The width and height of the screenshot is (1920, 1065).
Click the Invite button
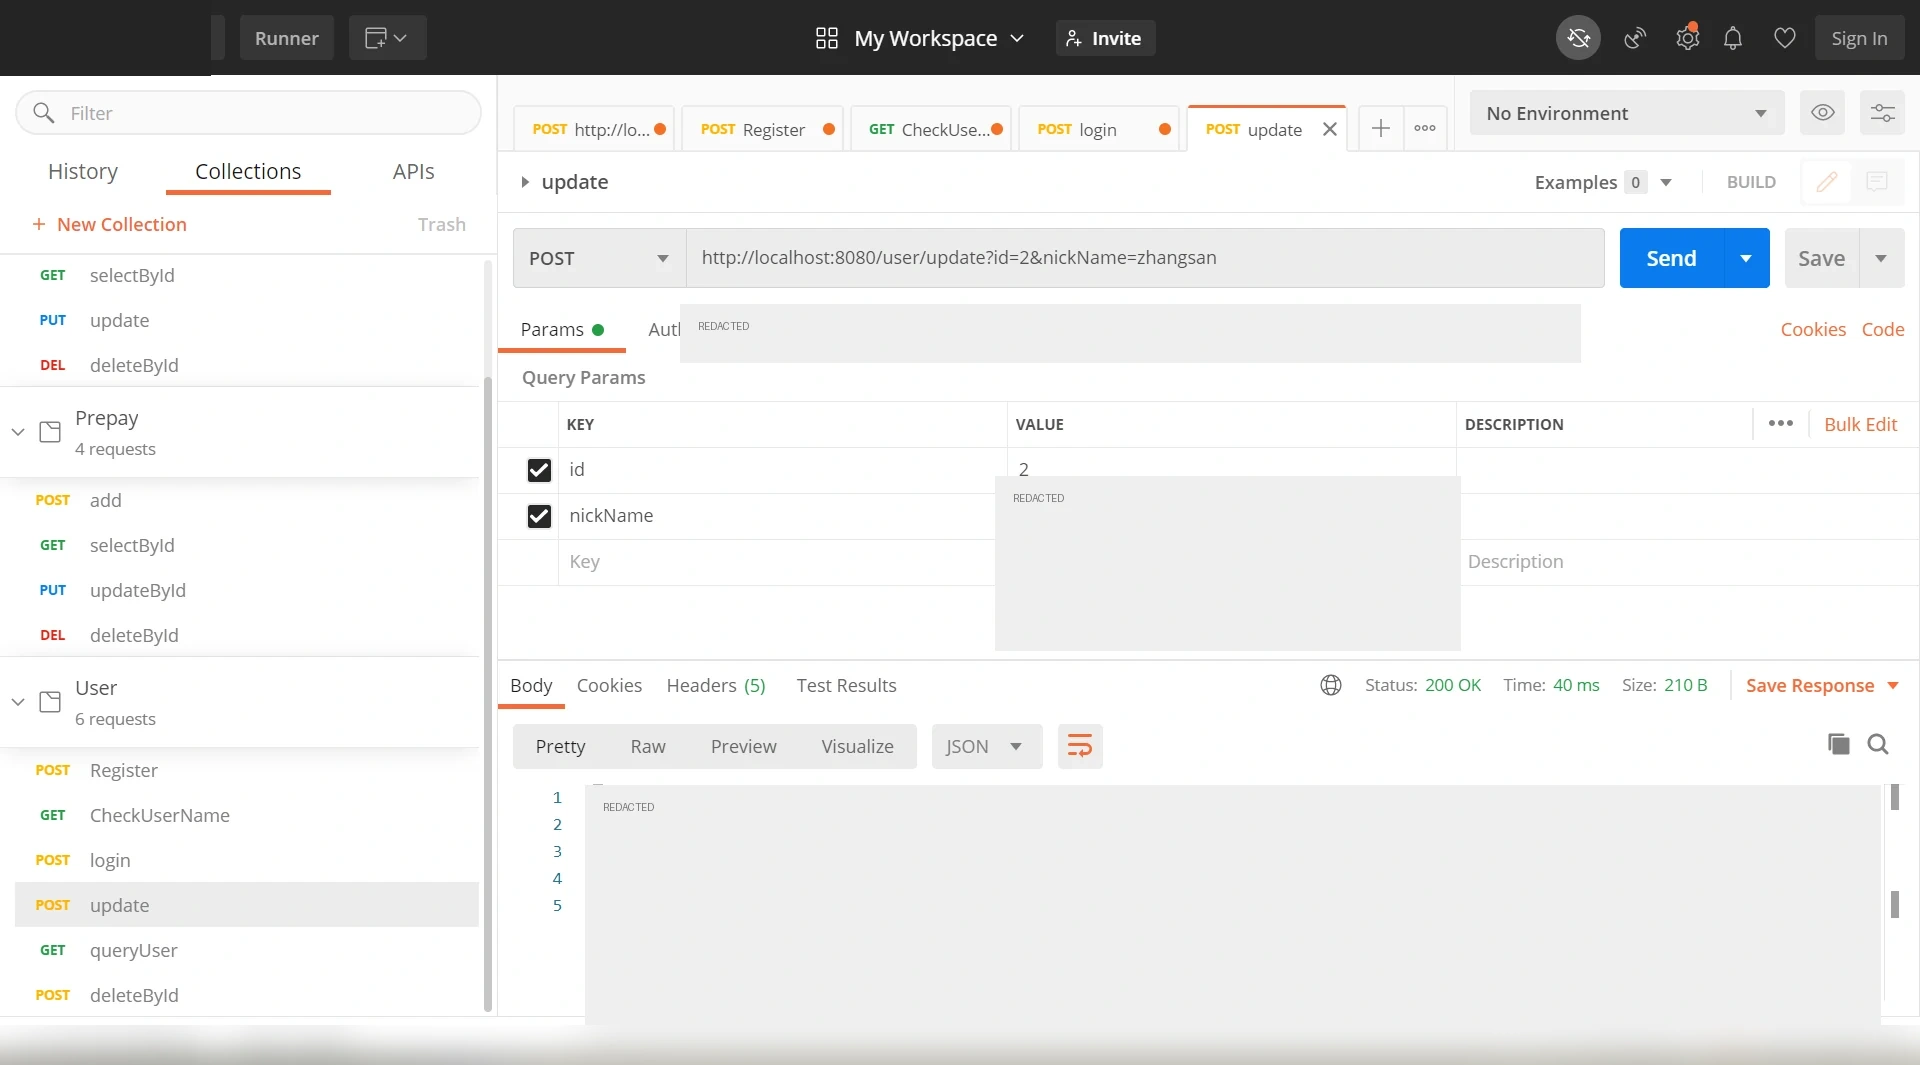[x=1105, y=38]
